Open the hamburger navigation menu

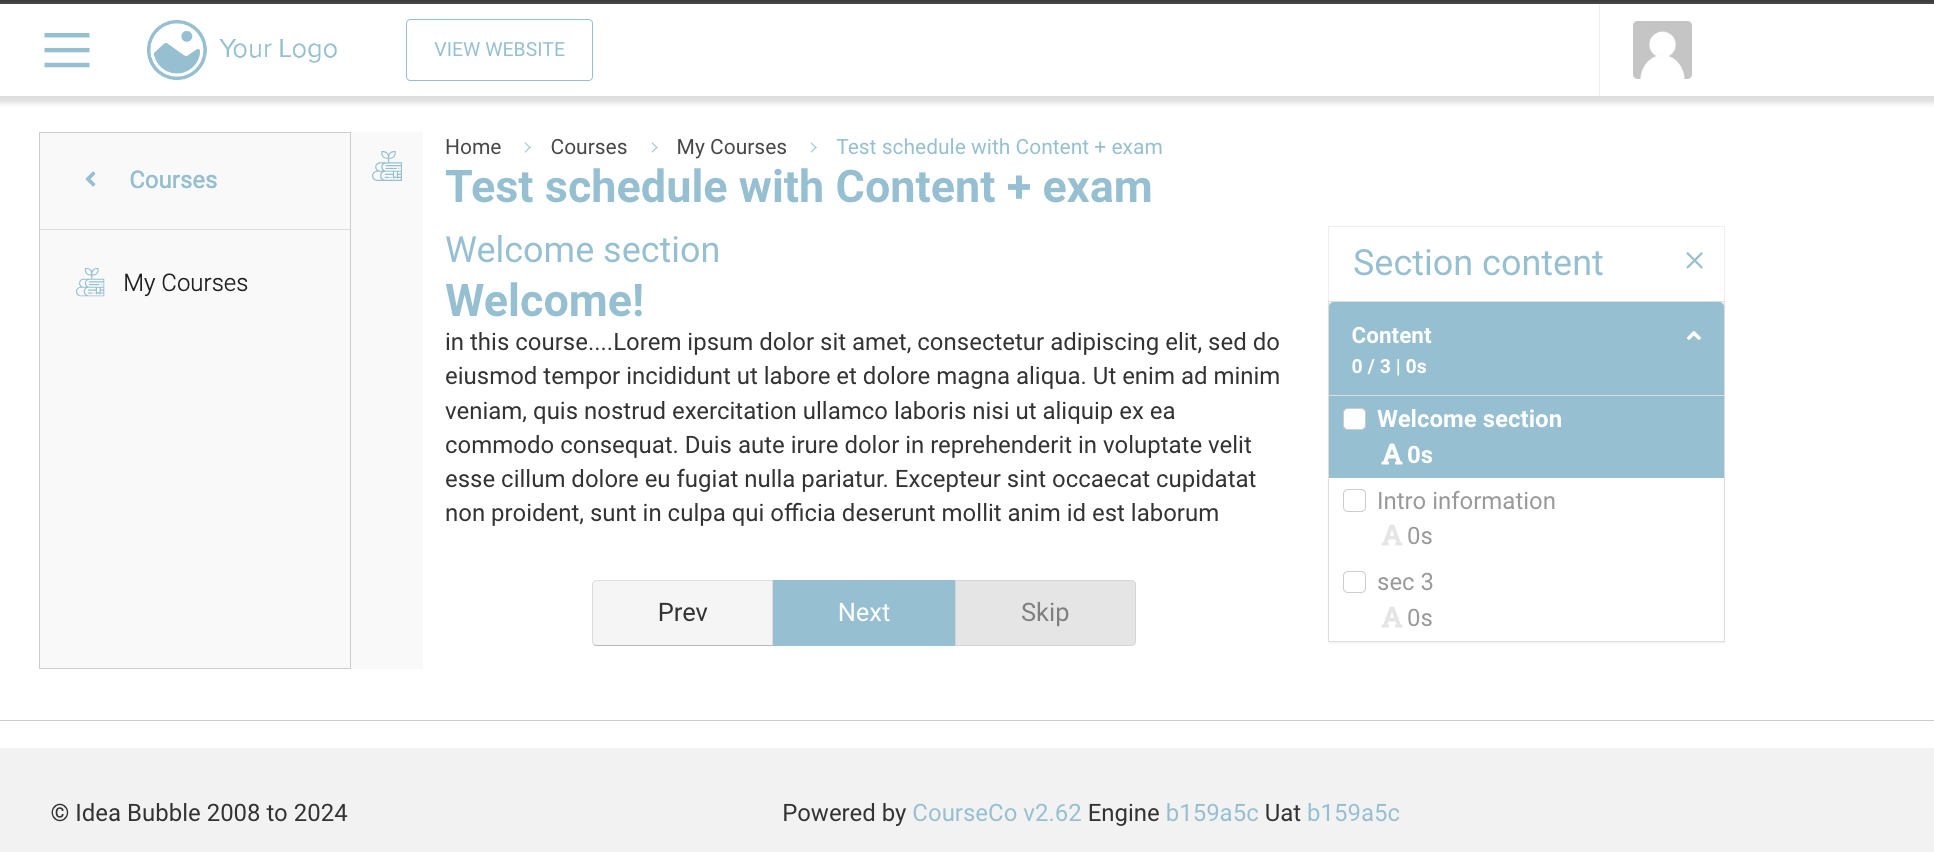click(x=67, y=50)
